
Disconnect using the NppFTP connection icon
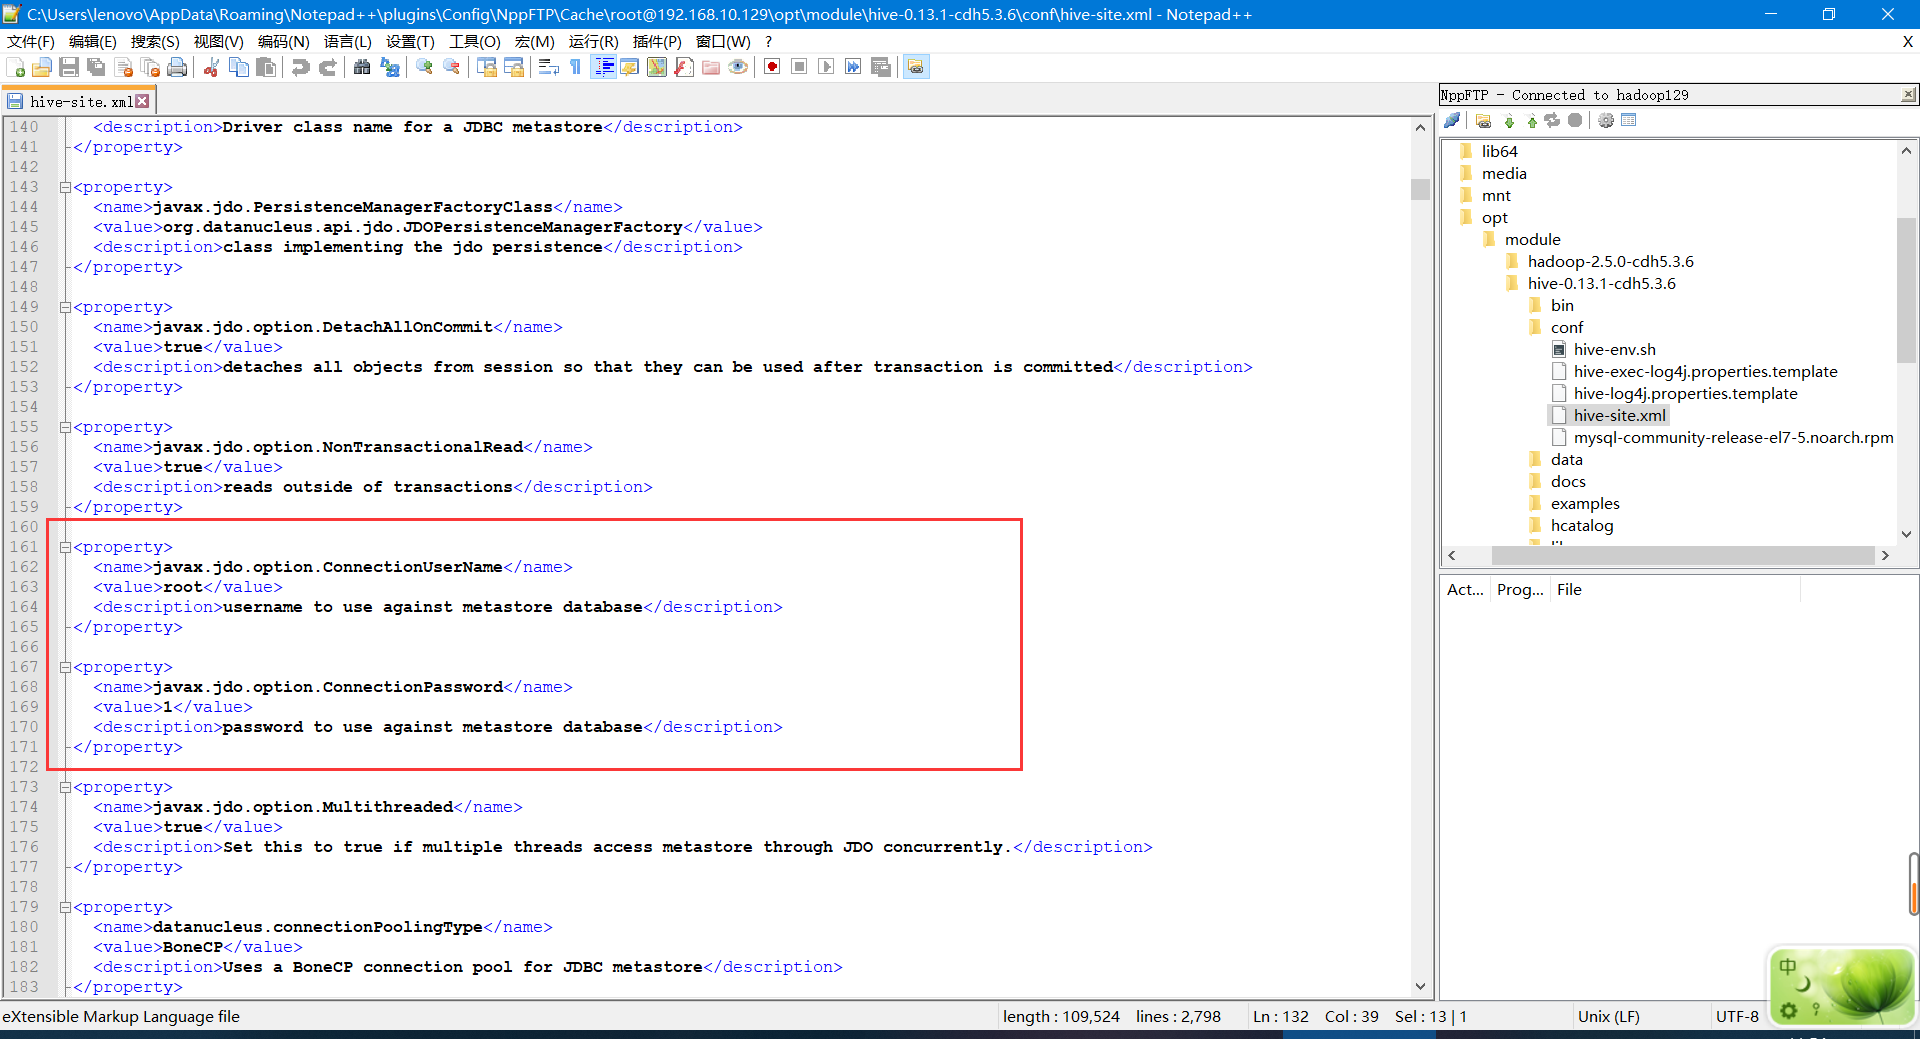1453,121
